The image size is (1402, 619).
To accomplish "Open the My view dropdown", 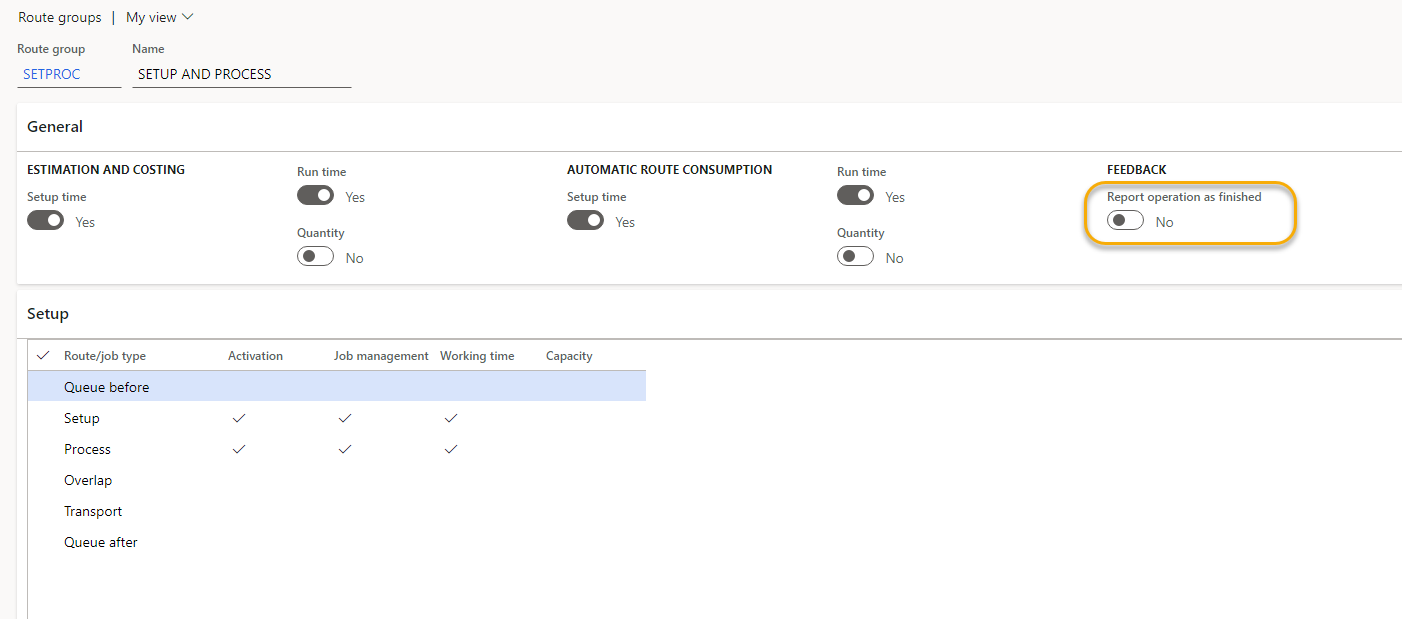I will [x=159, y=17].
